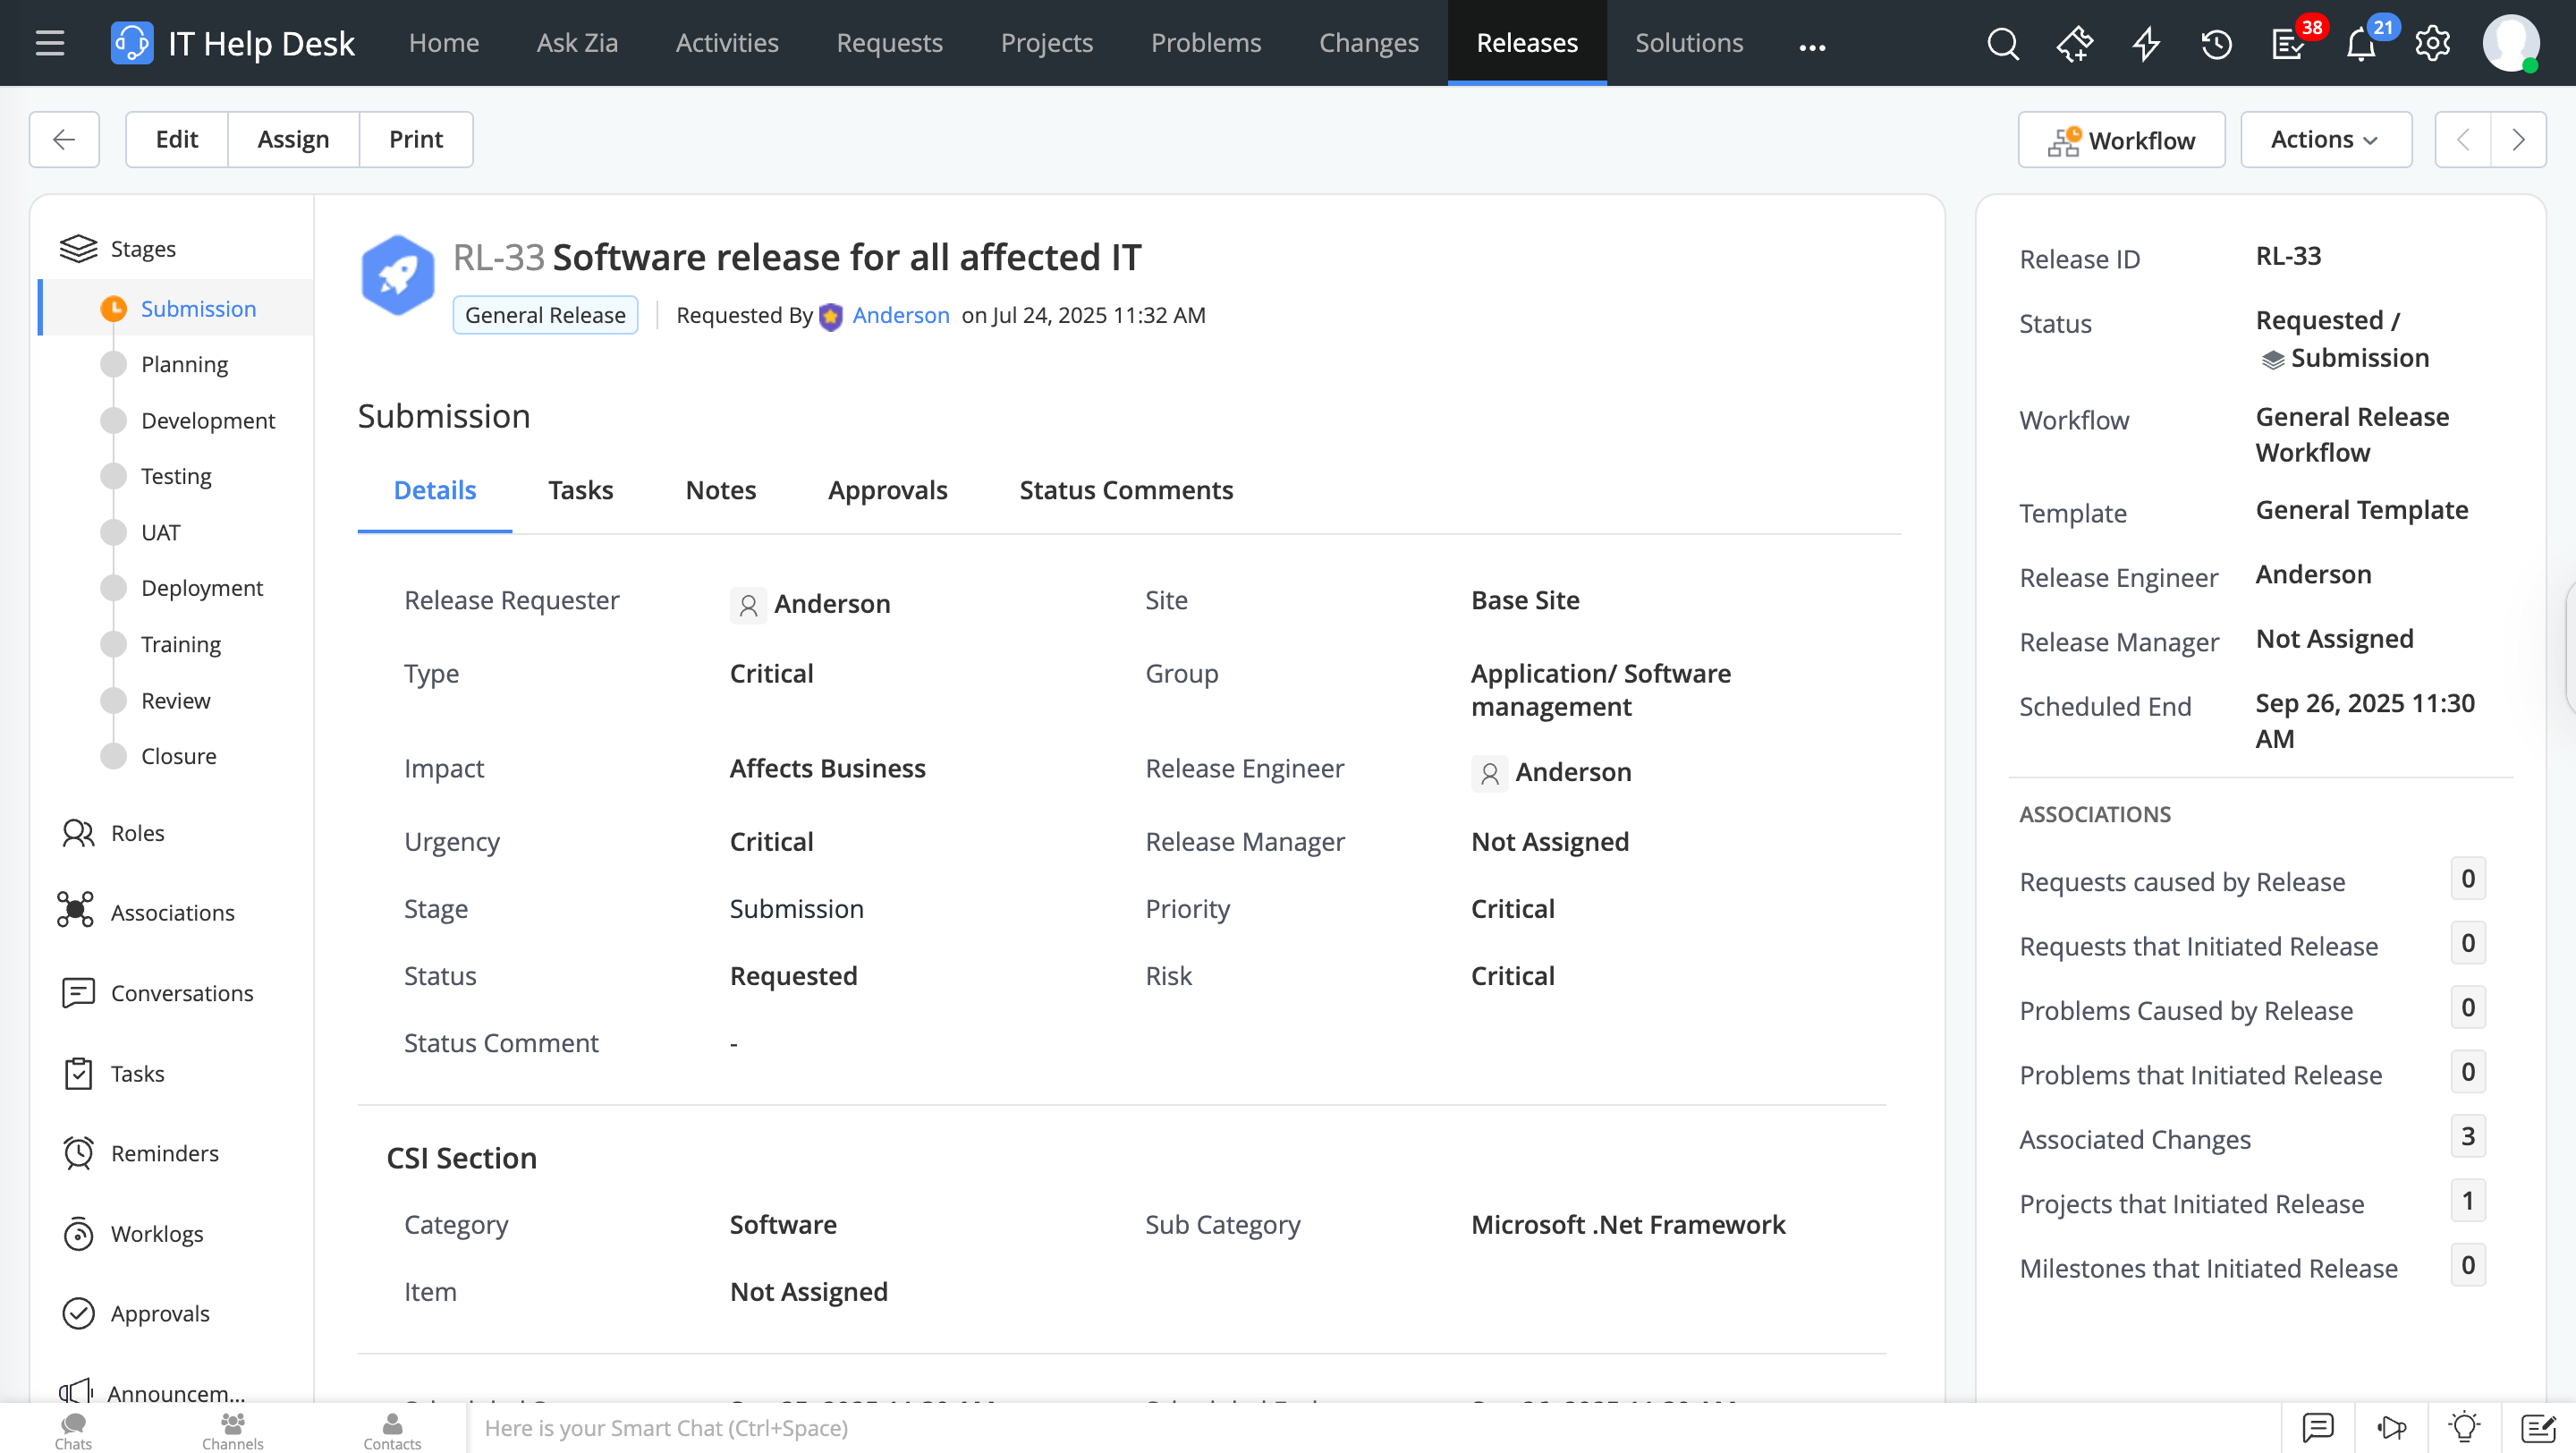This screenshot has height=1453, width=2576.
Task: Select the Deployment stage in sidebar
Action: tap(201, 588)
